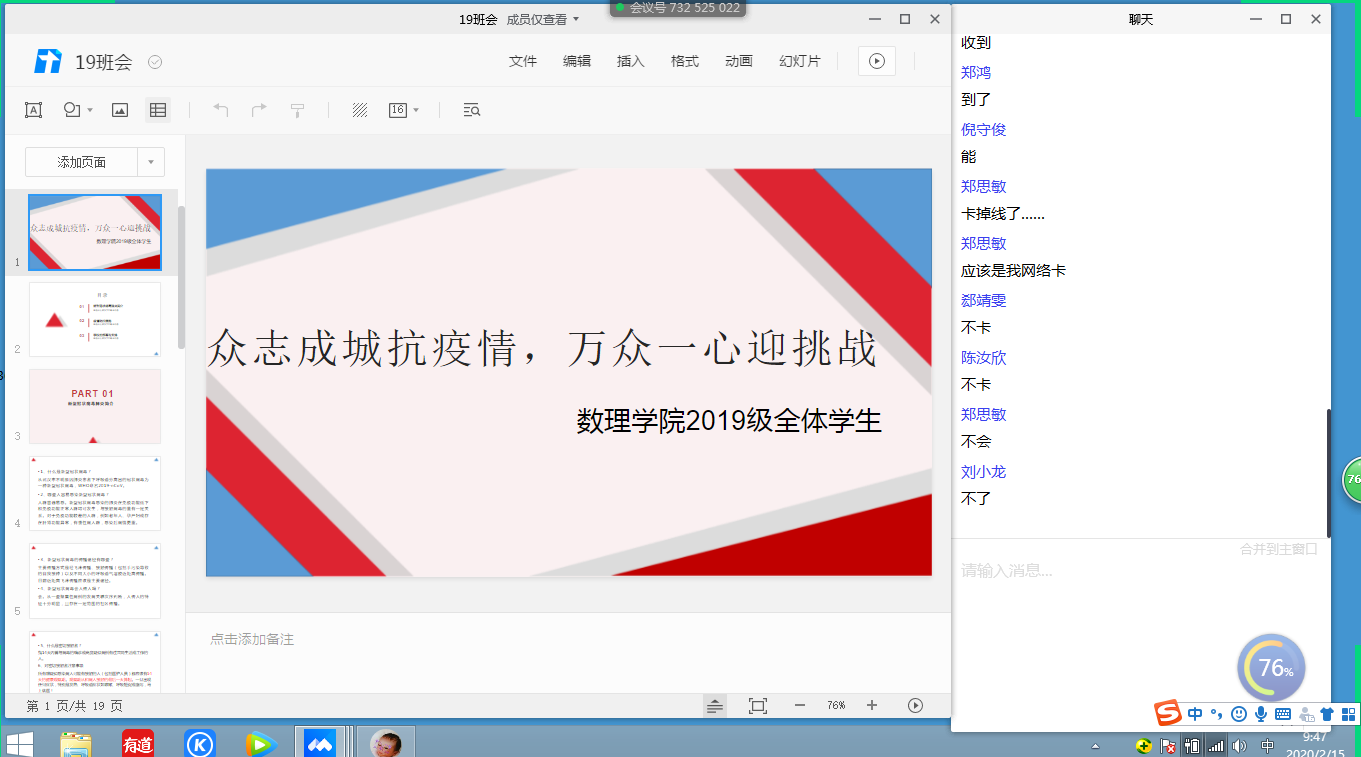
Task: Open the 添加页面 dropdown arrow
Action: pyautogui.click(x=151, y=162)
